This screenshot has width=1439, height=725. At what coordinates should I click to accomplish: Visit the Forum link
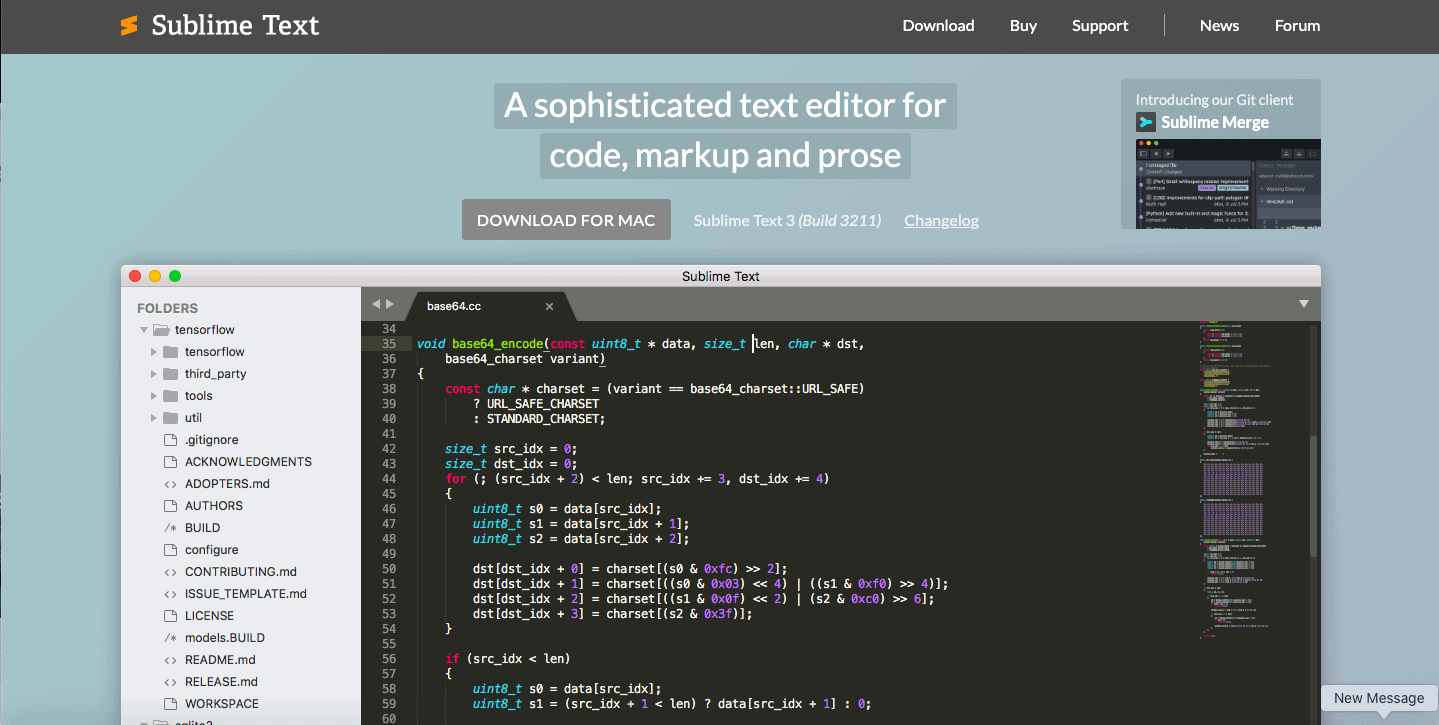pyautogui.click(x=1297, y=26)
